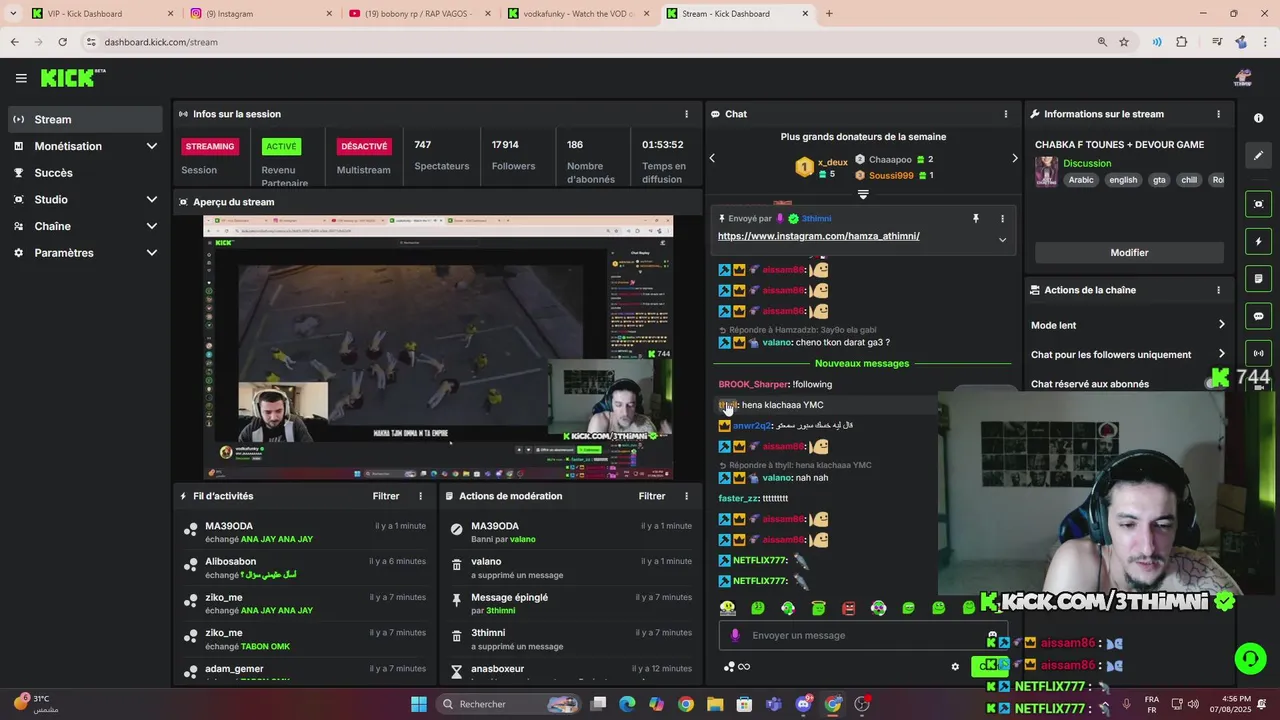Image resolution: width=1280 pixels, height=720 pixels.
Task: Click the lightning bolt icon in right strip
Action: pos(1258,242)
